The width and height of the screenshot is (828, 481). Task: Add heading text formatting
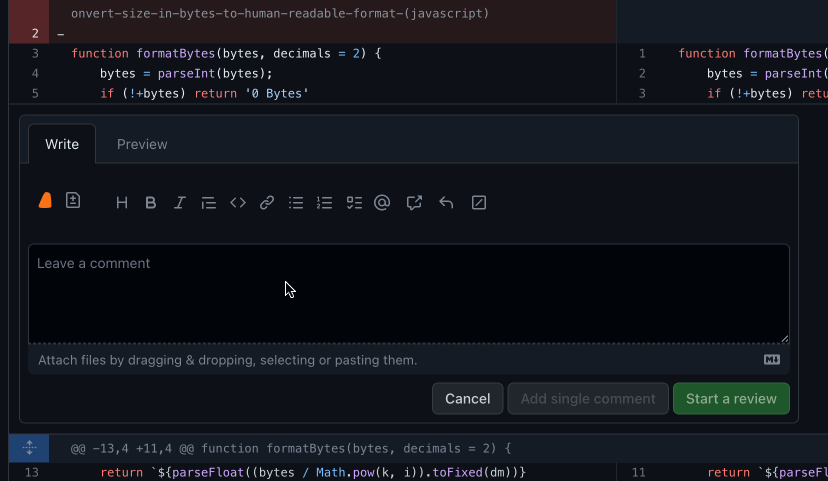pos(122,203)
